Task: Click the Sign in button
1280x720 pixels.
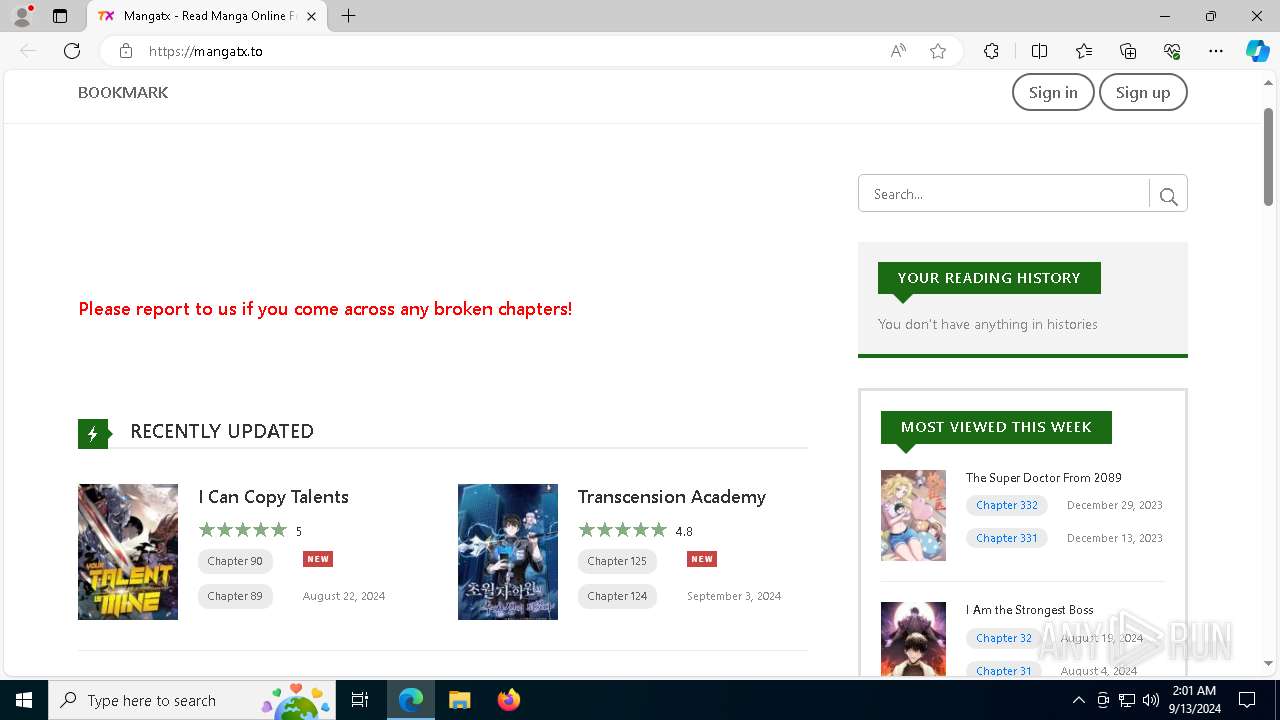Action: 1053,92
